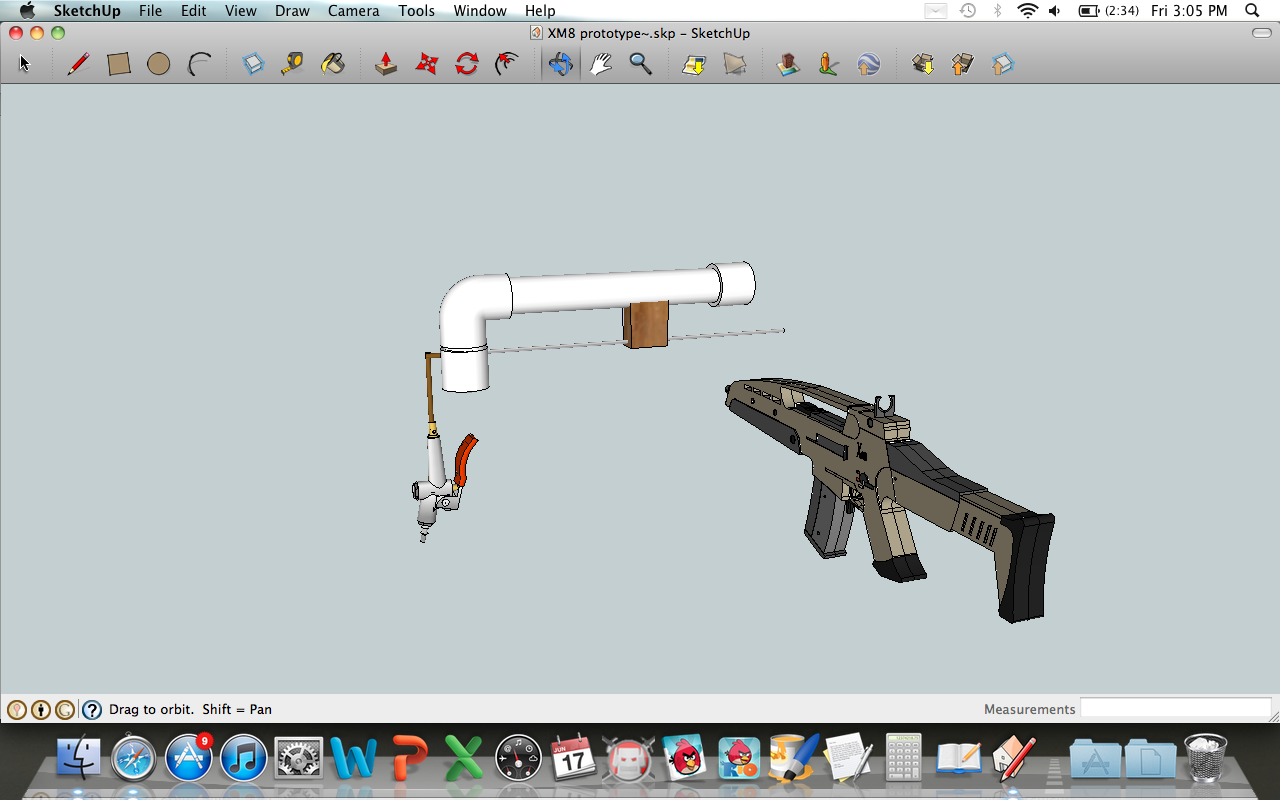Click the help question mark in status bar
Viewport: 1280px width, 800px height.
click(92, 710)
